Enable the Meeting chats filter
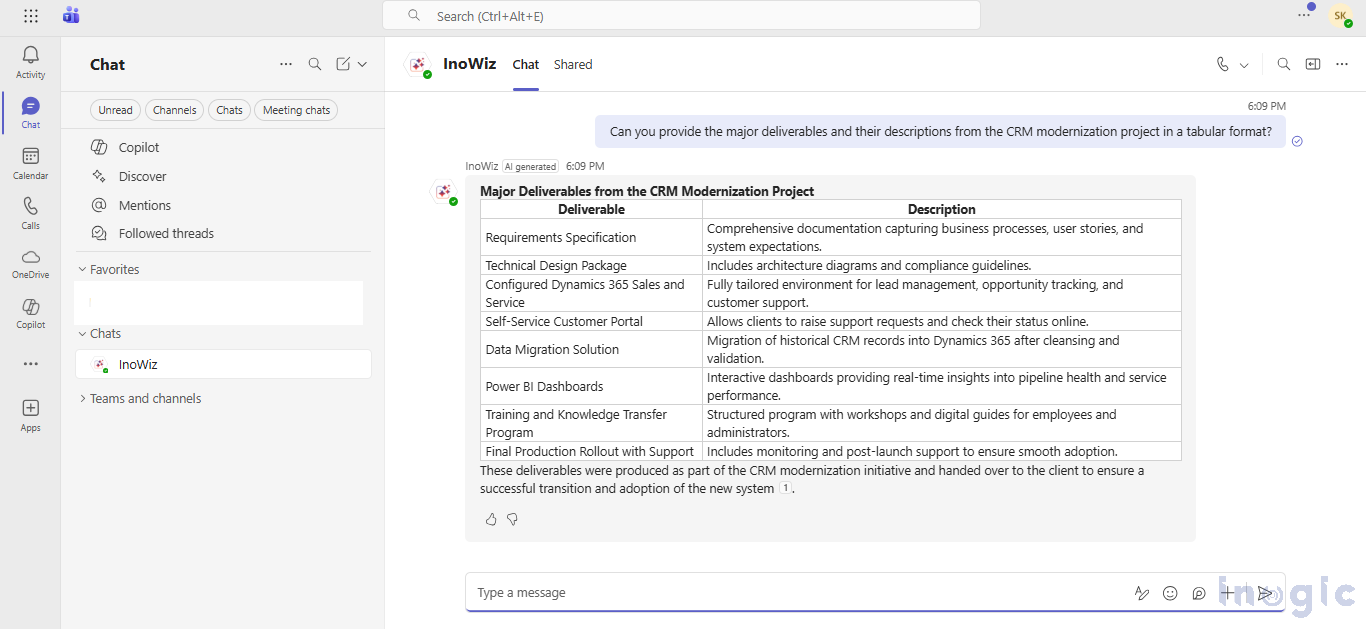The width and height of the screenshot is (1366, 629). click(x=295, y=110)
